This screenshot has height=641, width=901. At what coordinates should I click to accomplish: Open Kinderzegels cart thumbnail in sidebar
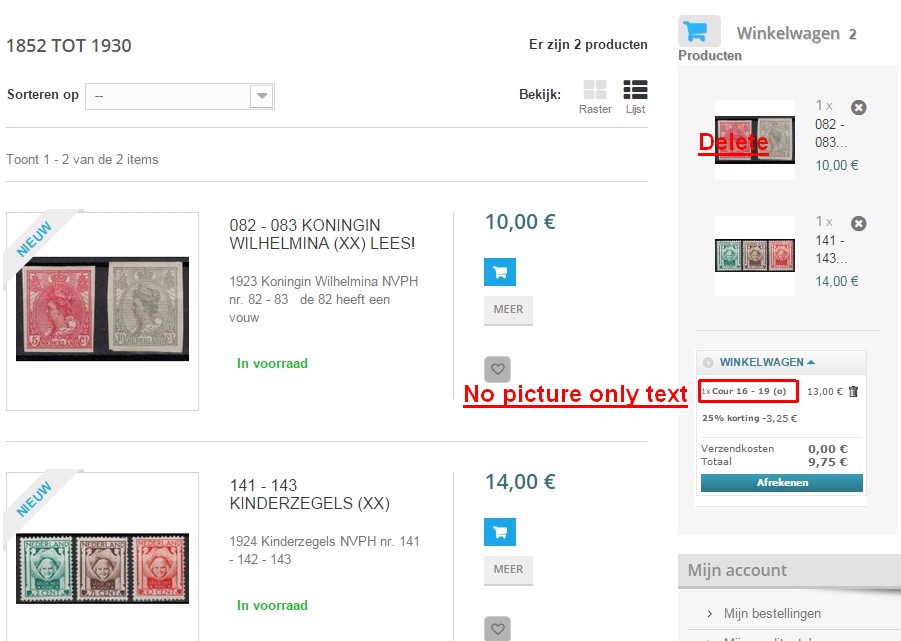(x=755, y=255)
